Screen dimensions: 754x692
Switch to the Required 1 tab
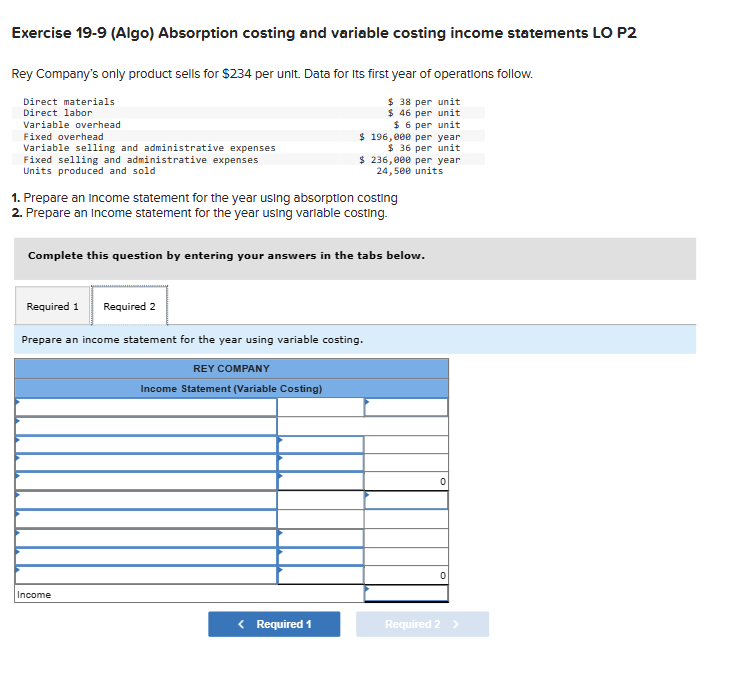[x=52, y=306]
